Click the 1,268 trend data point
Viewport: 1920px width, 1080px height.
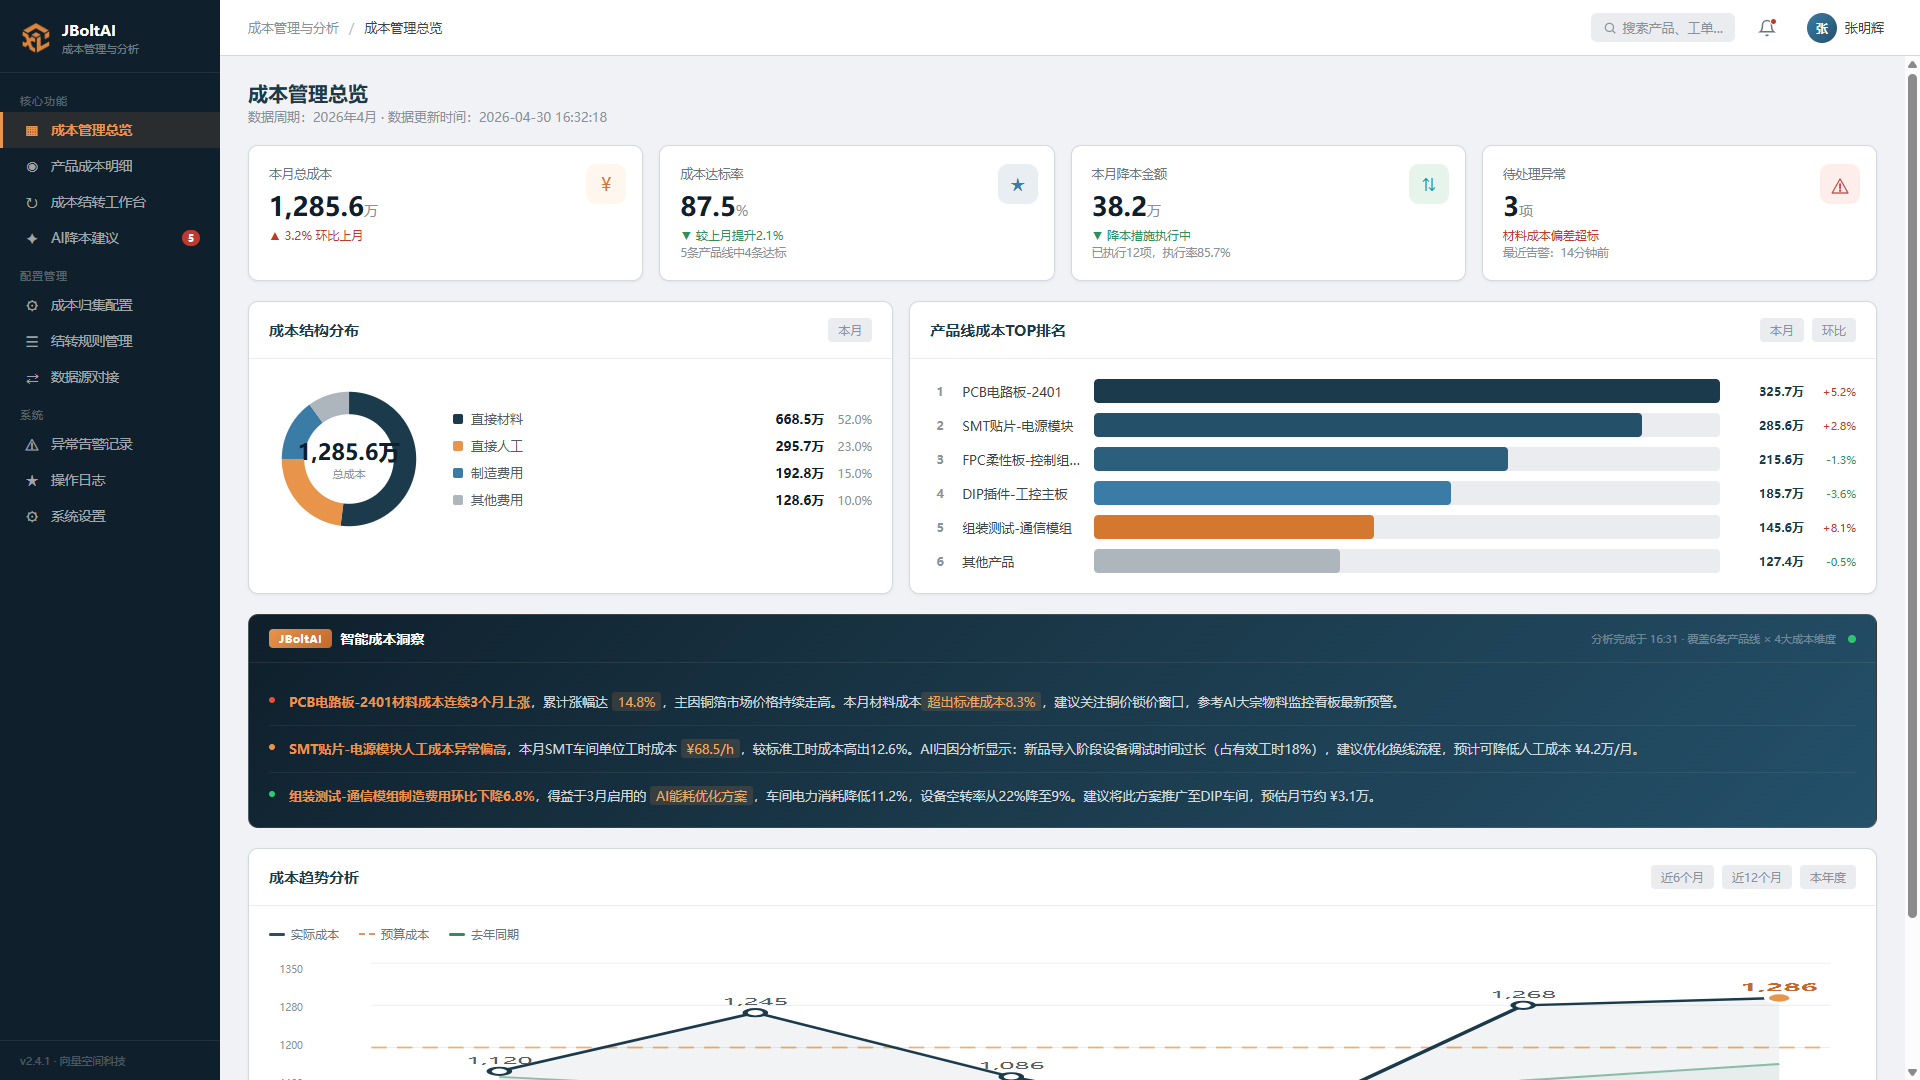(1523, 1005)
